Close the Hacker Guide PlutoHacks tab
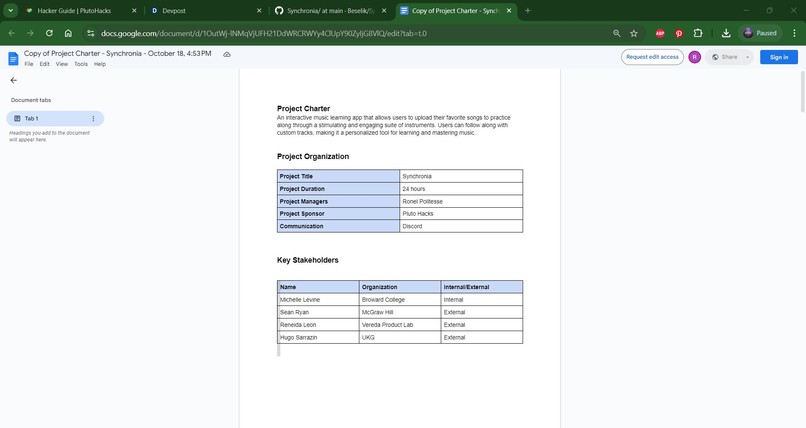Image resolution: width=806 pixels, height=428 pixels. click(134, 10)
